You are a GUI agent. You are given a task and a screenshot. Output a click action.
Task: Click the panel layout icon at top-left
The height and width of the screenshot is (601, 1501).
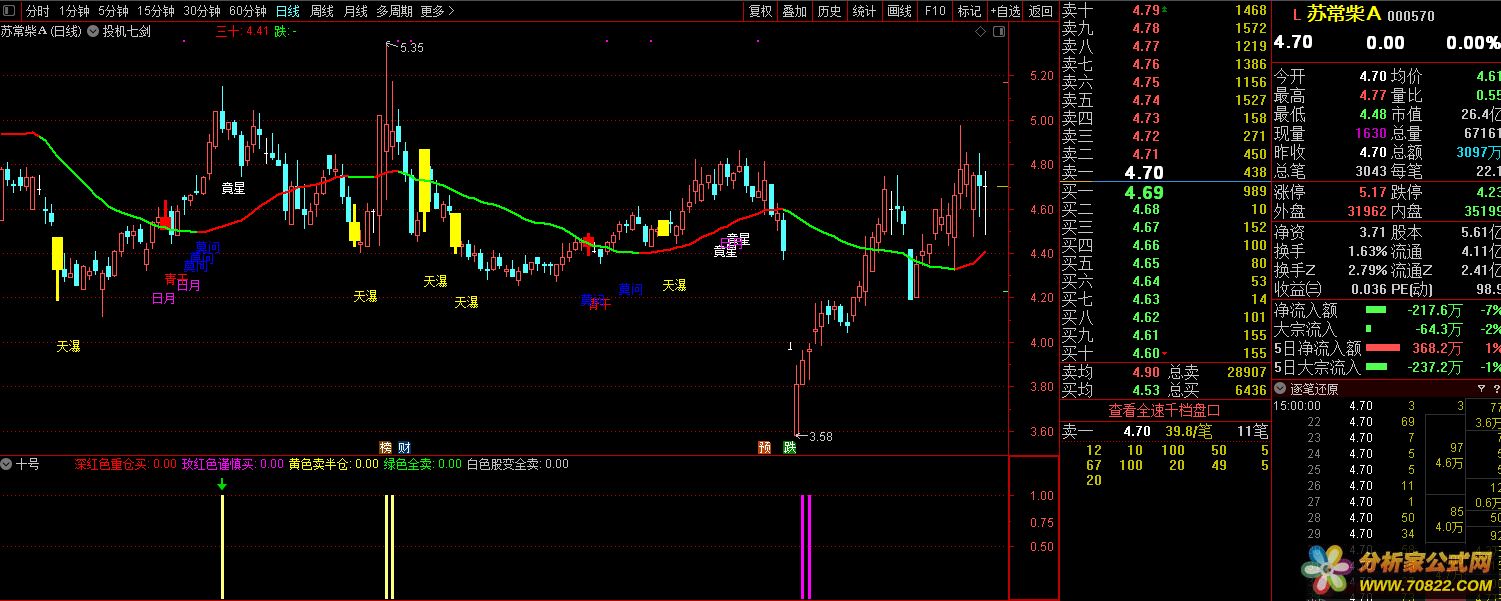coord(9,11)
